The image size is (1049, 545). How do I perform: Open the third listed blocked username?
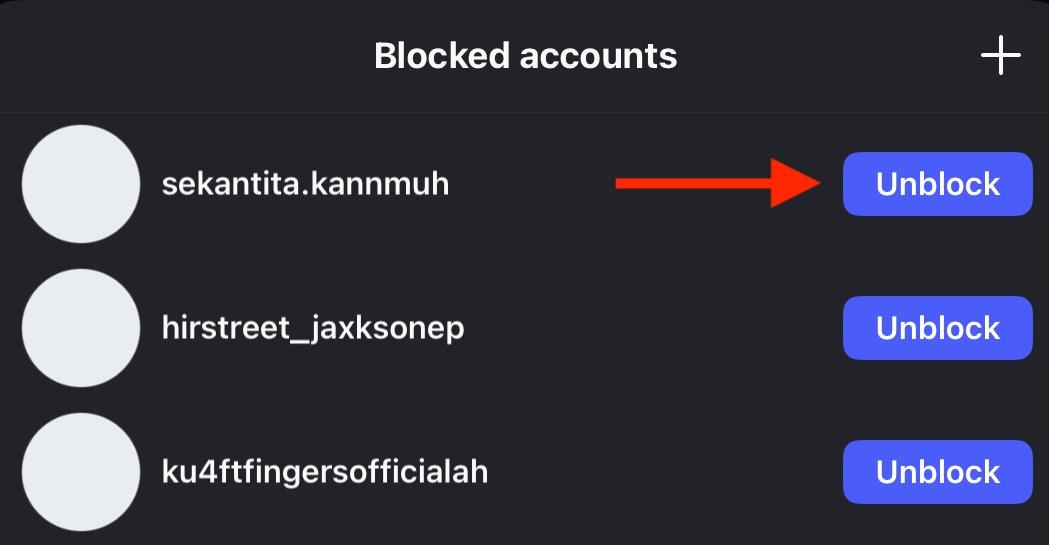click(x=325, y=472)
